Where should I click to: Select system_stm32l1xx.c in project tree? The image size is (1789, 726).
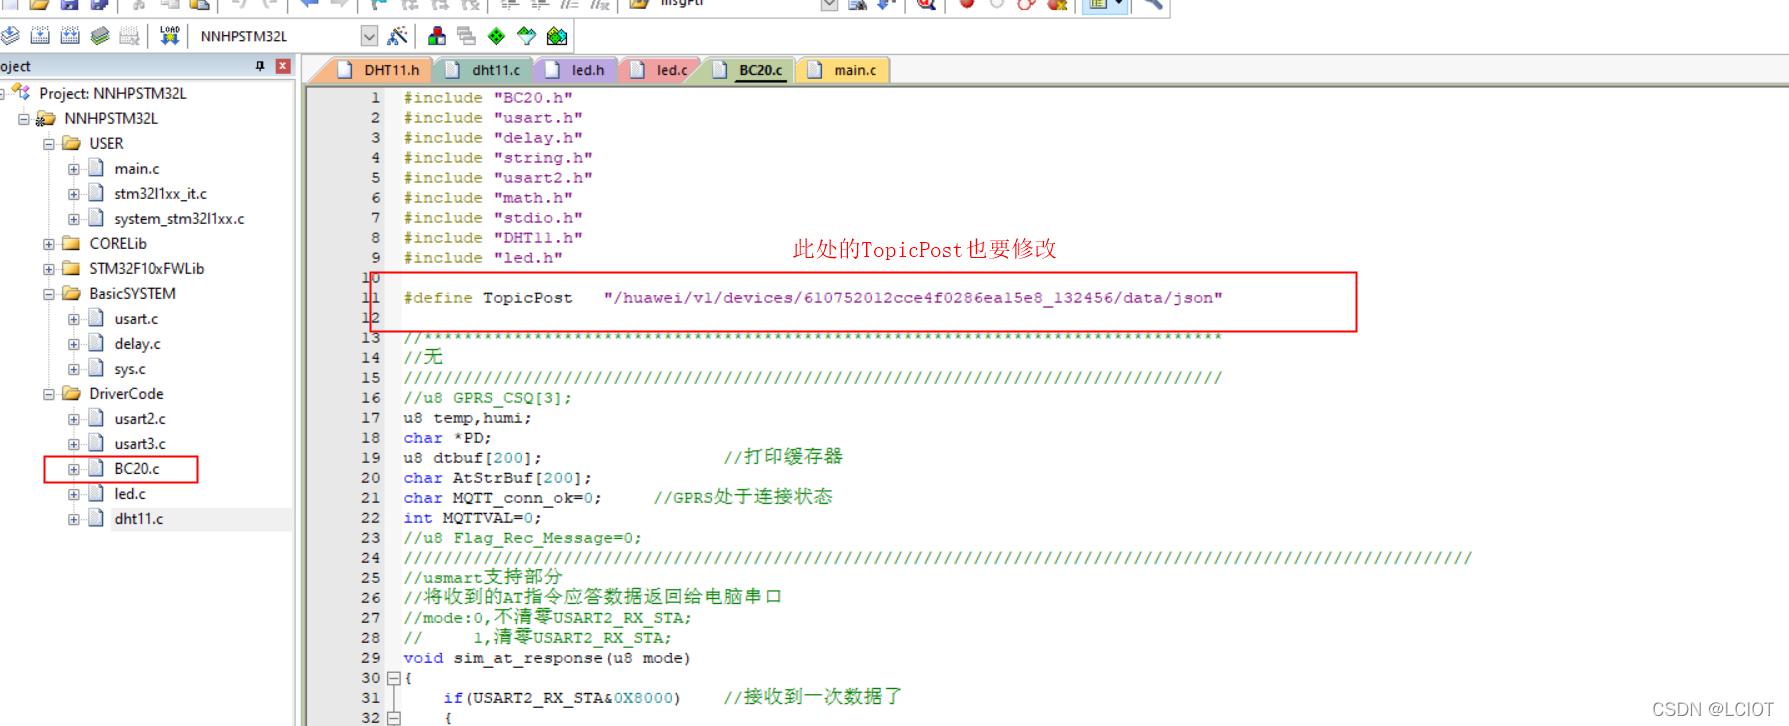pyautogui.click(x=179, y=219)
